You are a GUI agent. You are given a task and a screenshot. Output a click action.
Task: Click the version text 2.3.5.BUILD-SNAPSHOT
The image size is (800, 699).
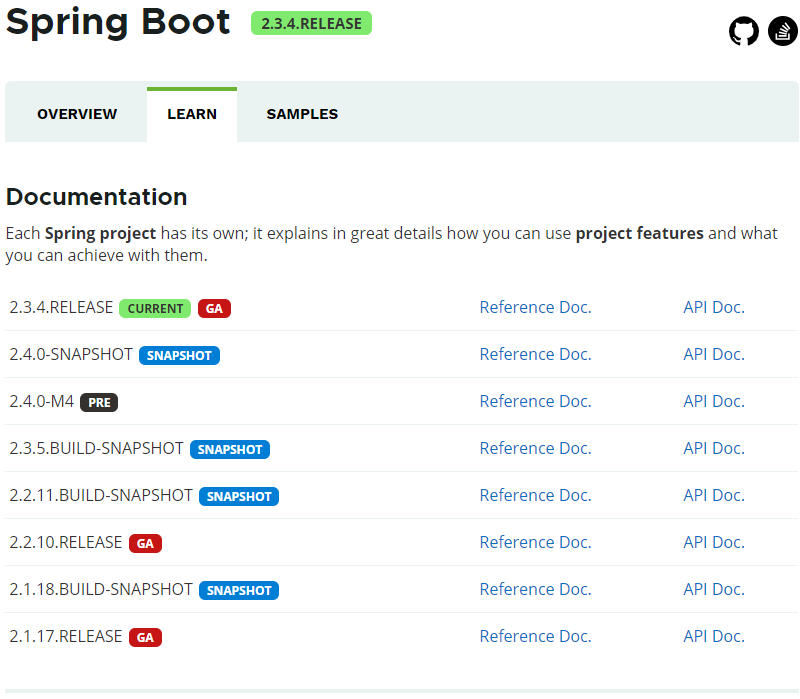[x=96, y=448]
